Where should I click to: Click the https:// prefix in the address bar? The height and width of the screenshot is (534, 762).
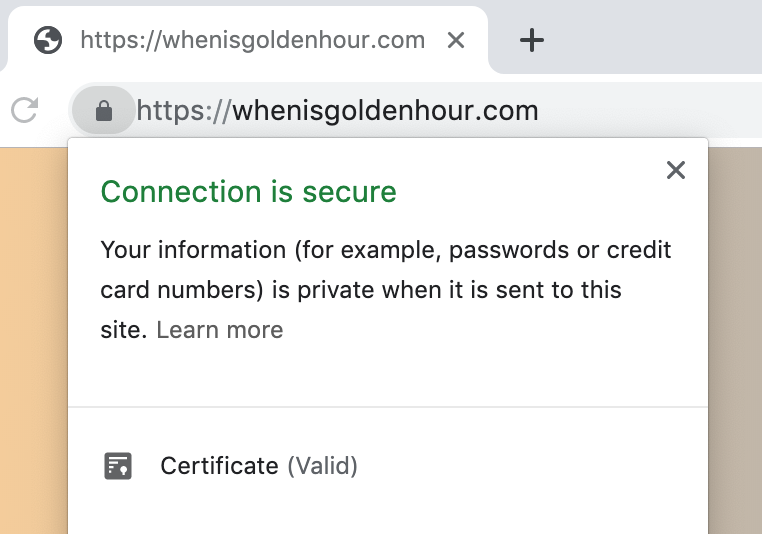(184, 110)
